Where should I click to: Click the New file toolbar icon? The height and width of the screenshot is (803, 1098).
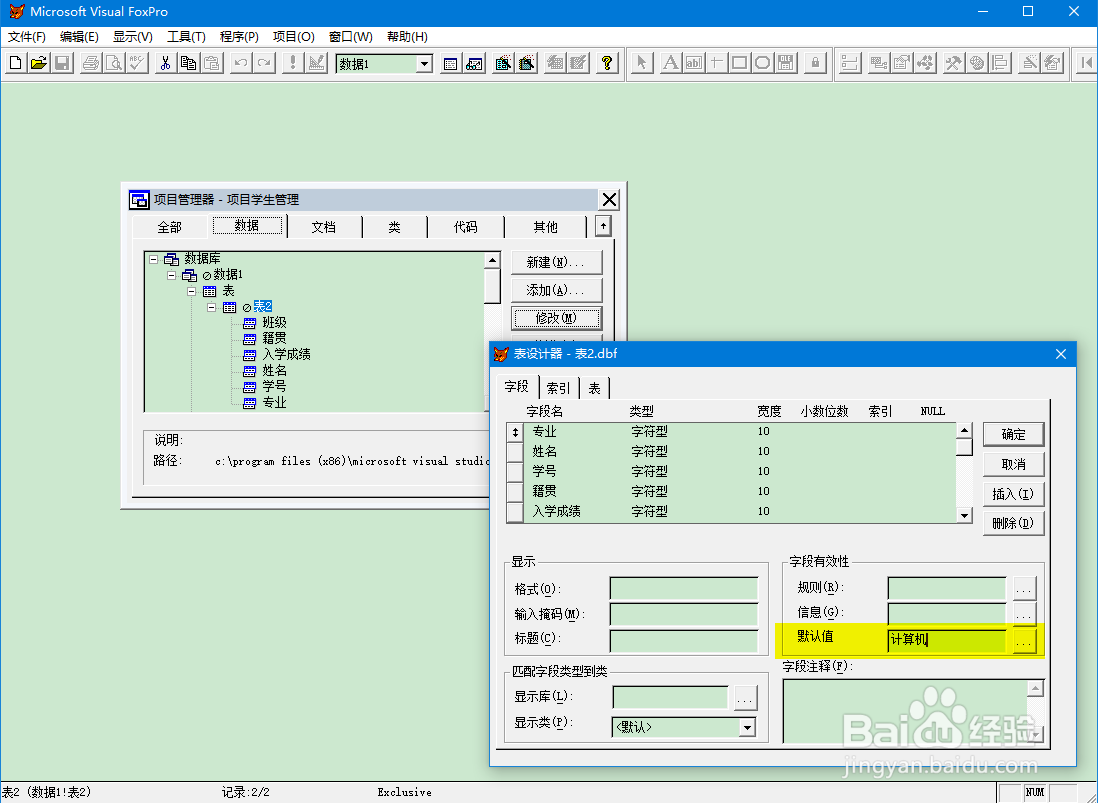[x=15, y=63]
